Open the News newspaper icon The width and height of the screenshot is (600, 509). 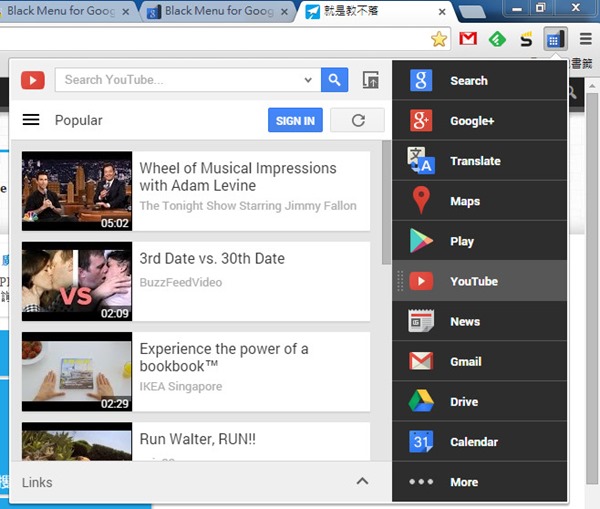pos(421,321)
